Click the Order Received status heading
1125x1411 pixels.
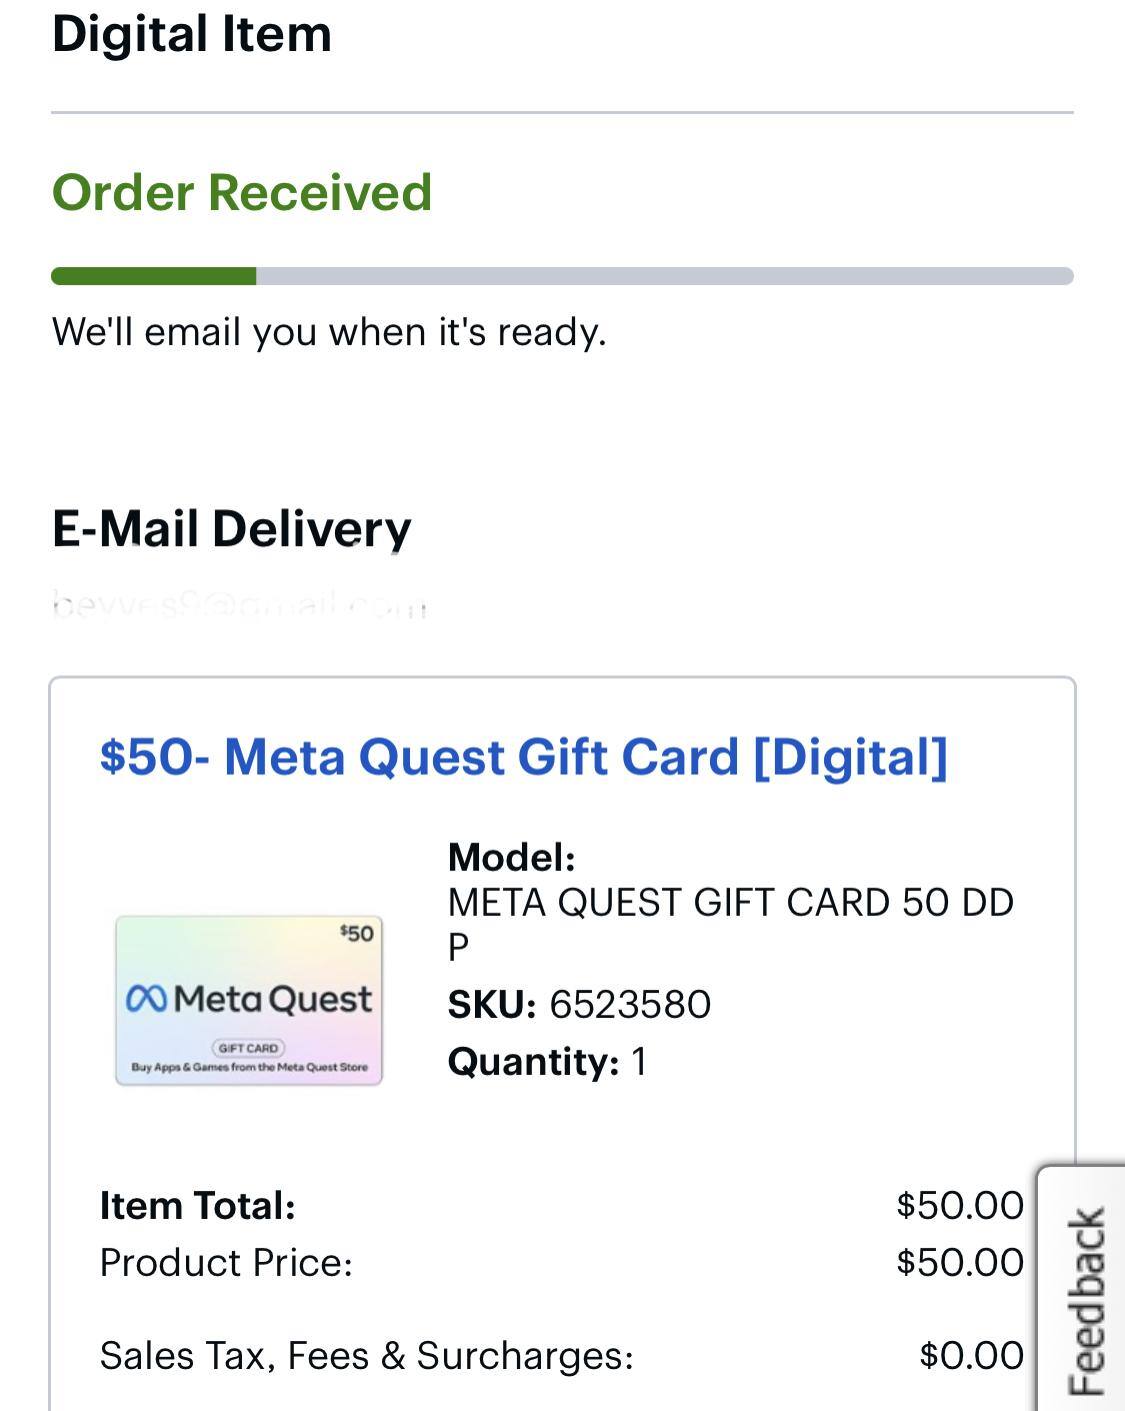tap(242, 192)
